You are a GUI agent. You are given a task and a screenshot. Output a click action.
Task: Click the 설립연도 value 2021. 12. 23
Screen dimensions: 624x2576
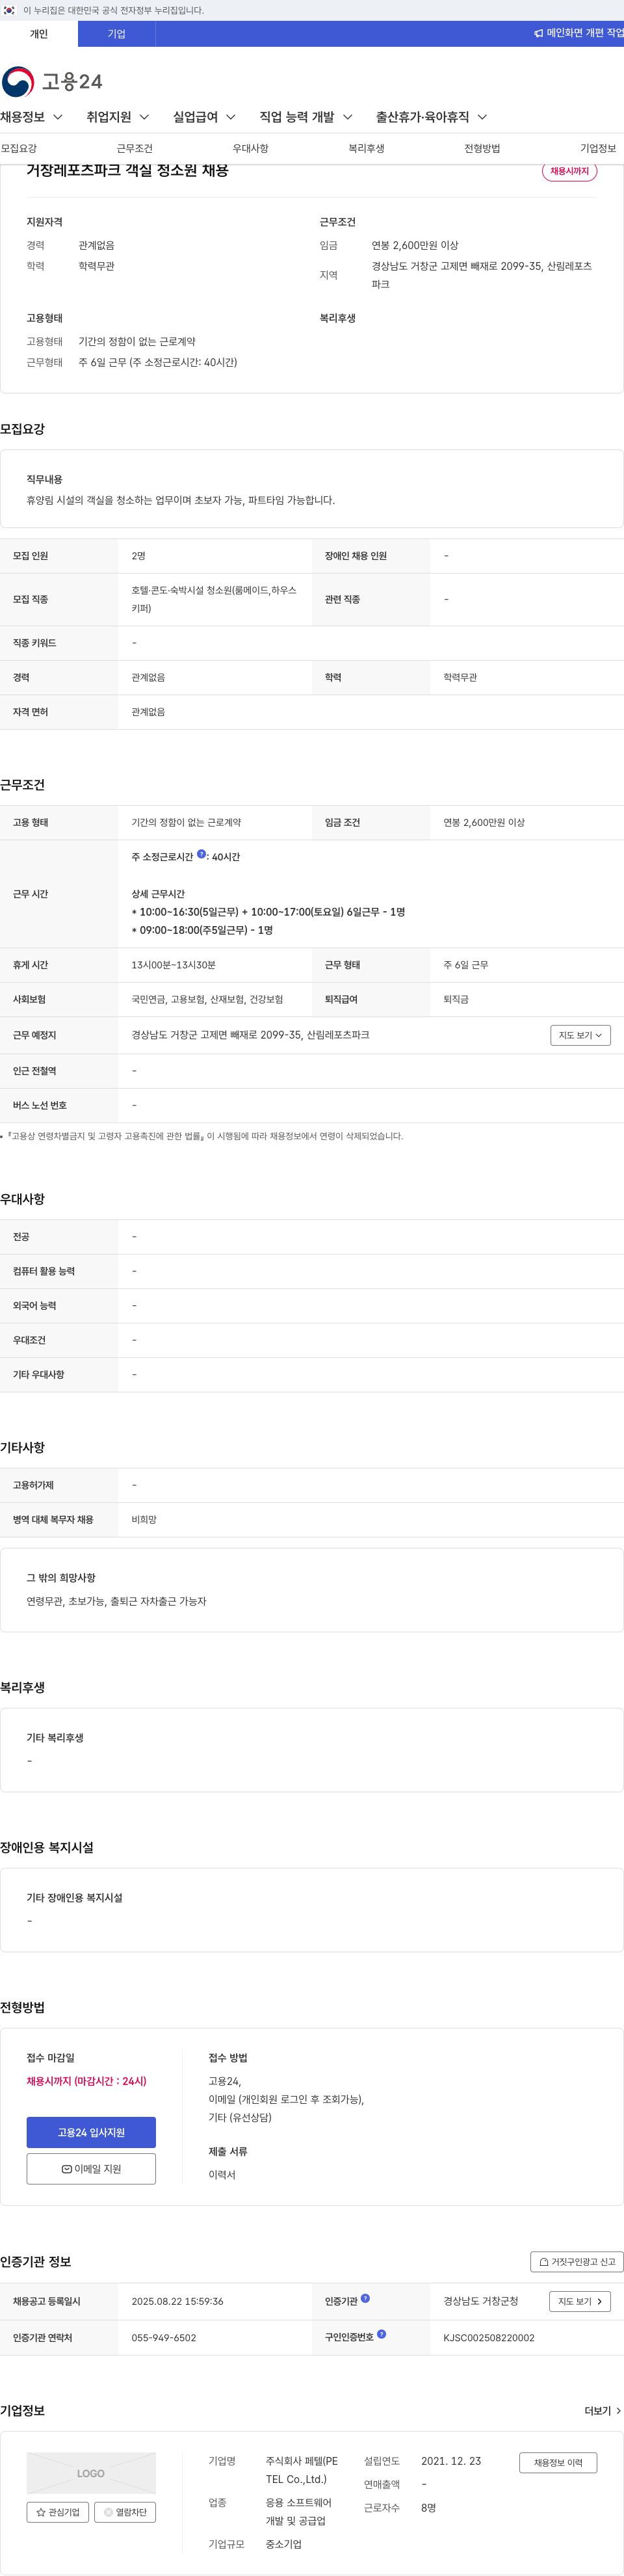[451, 2461]
